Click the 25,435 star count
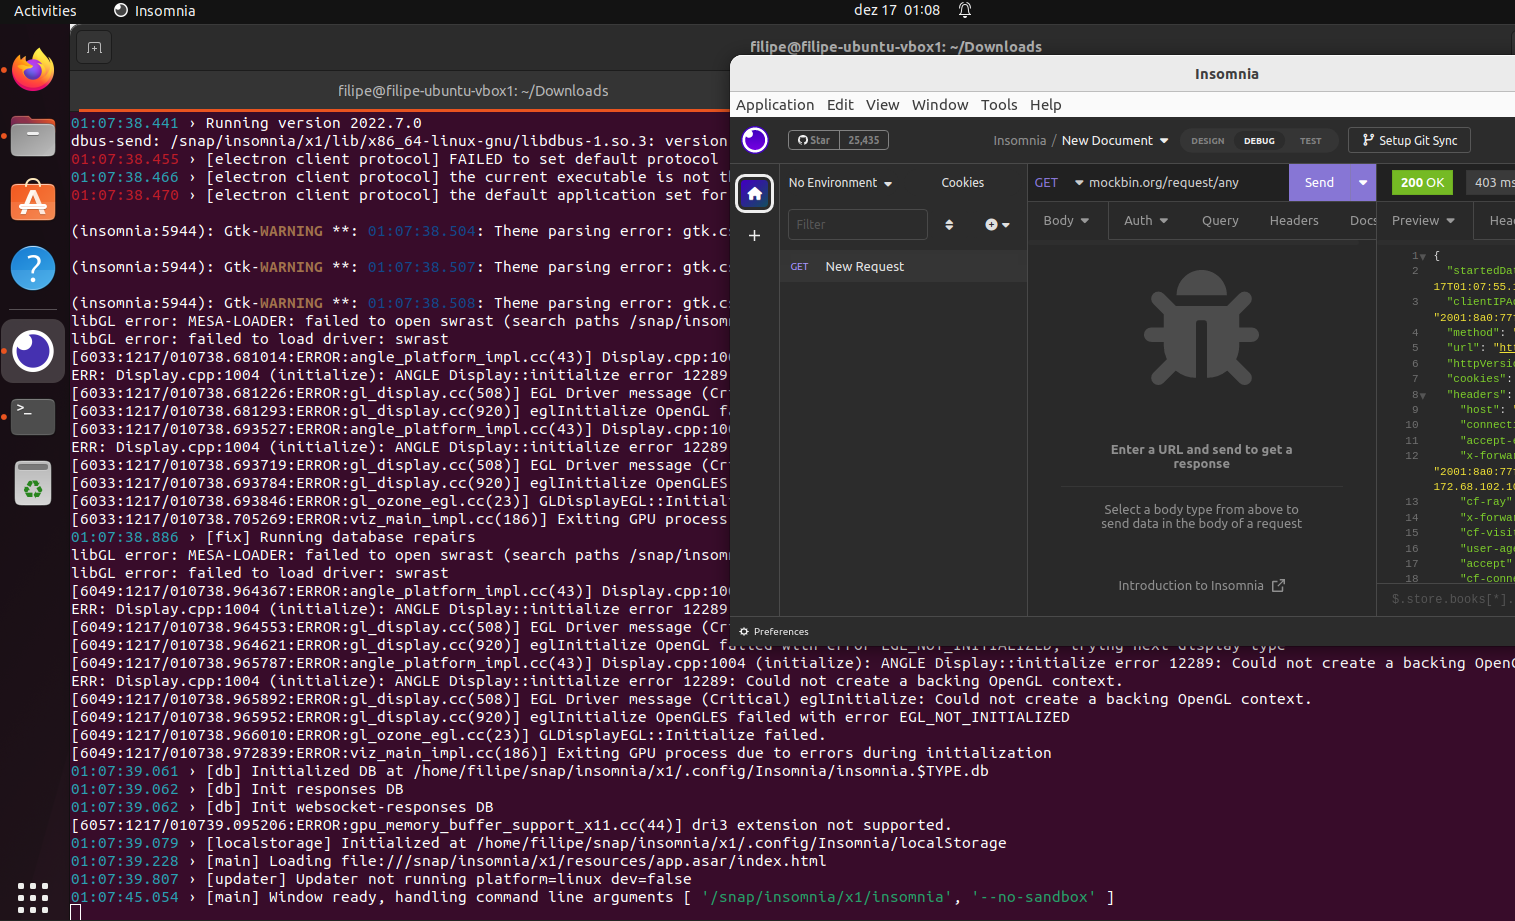This screenshot has height=921, width=1515. click(x=864, y=140)
